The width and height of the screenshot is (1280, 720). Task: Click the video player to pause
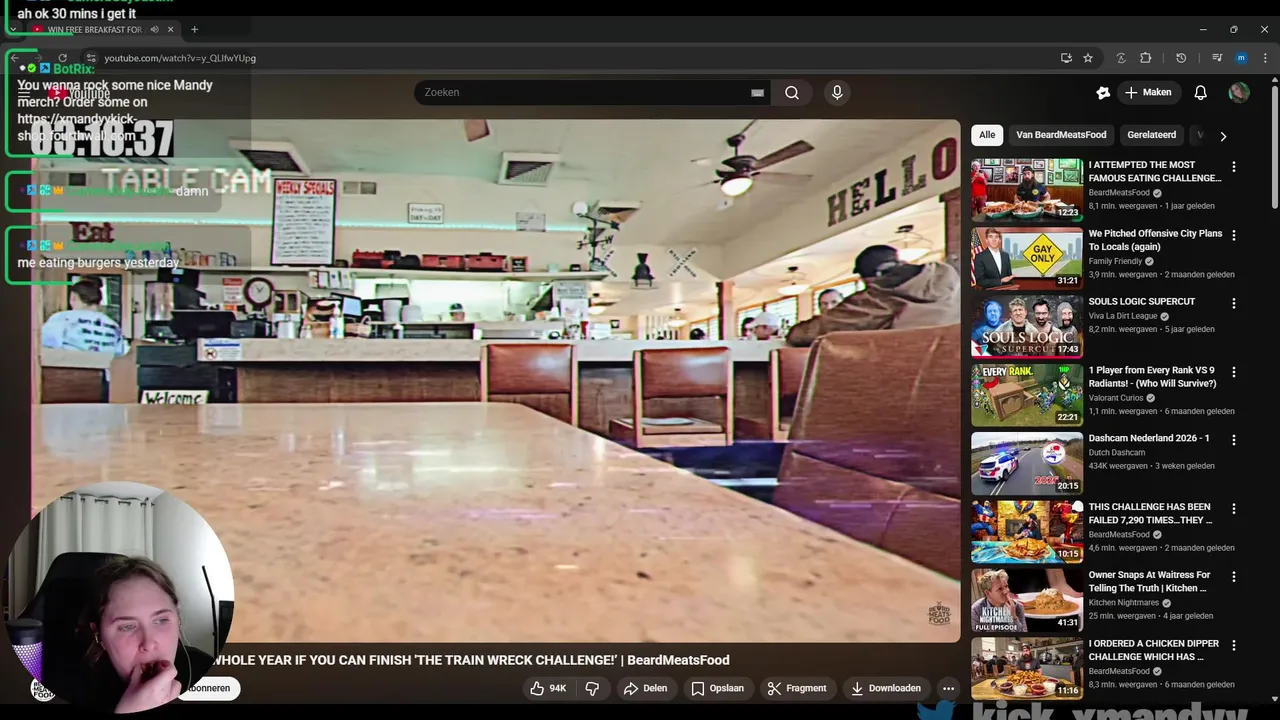click(495, 380)
